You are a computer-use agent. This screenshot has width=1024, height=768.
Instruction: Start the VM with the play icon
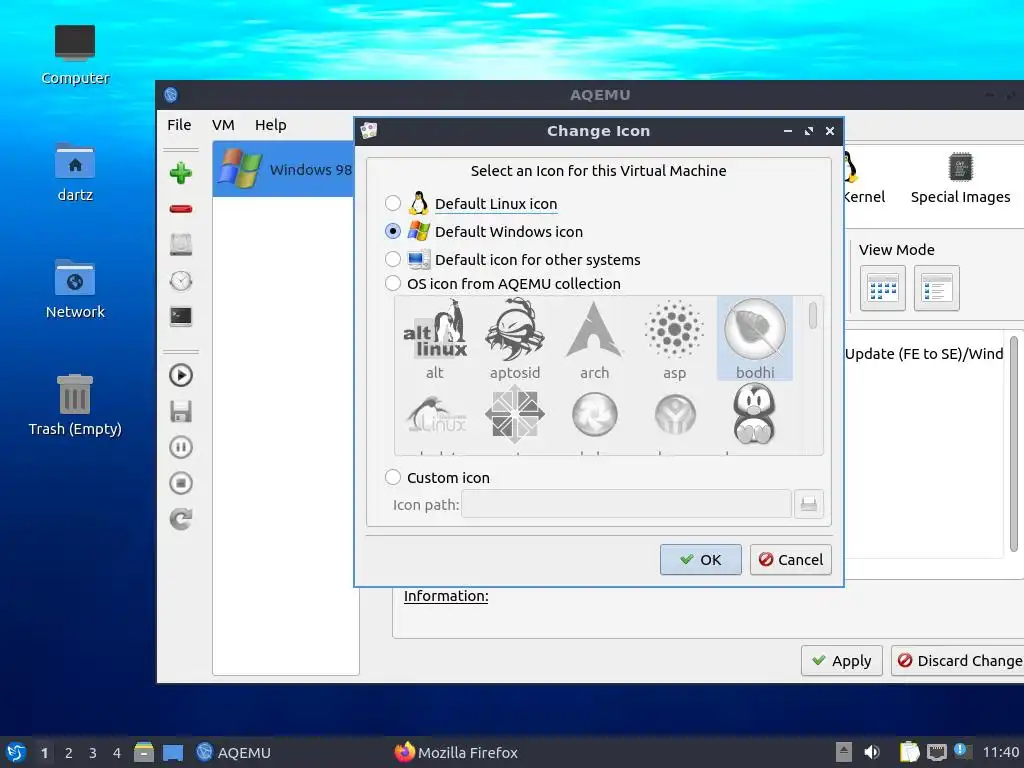(181, 376)
